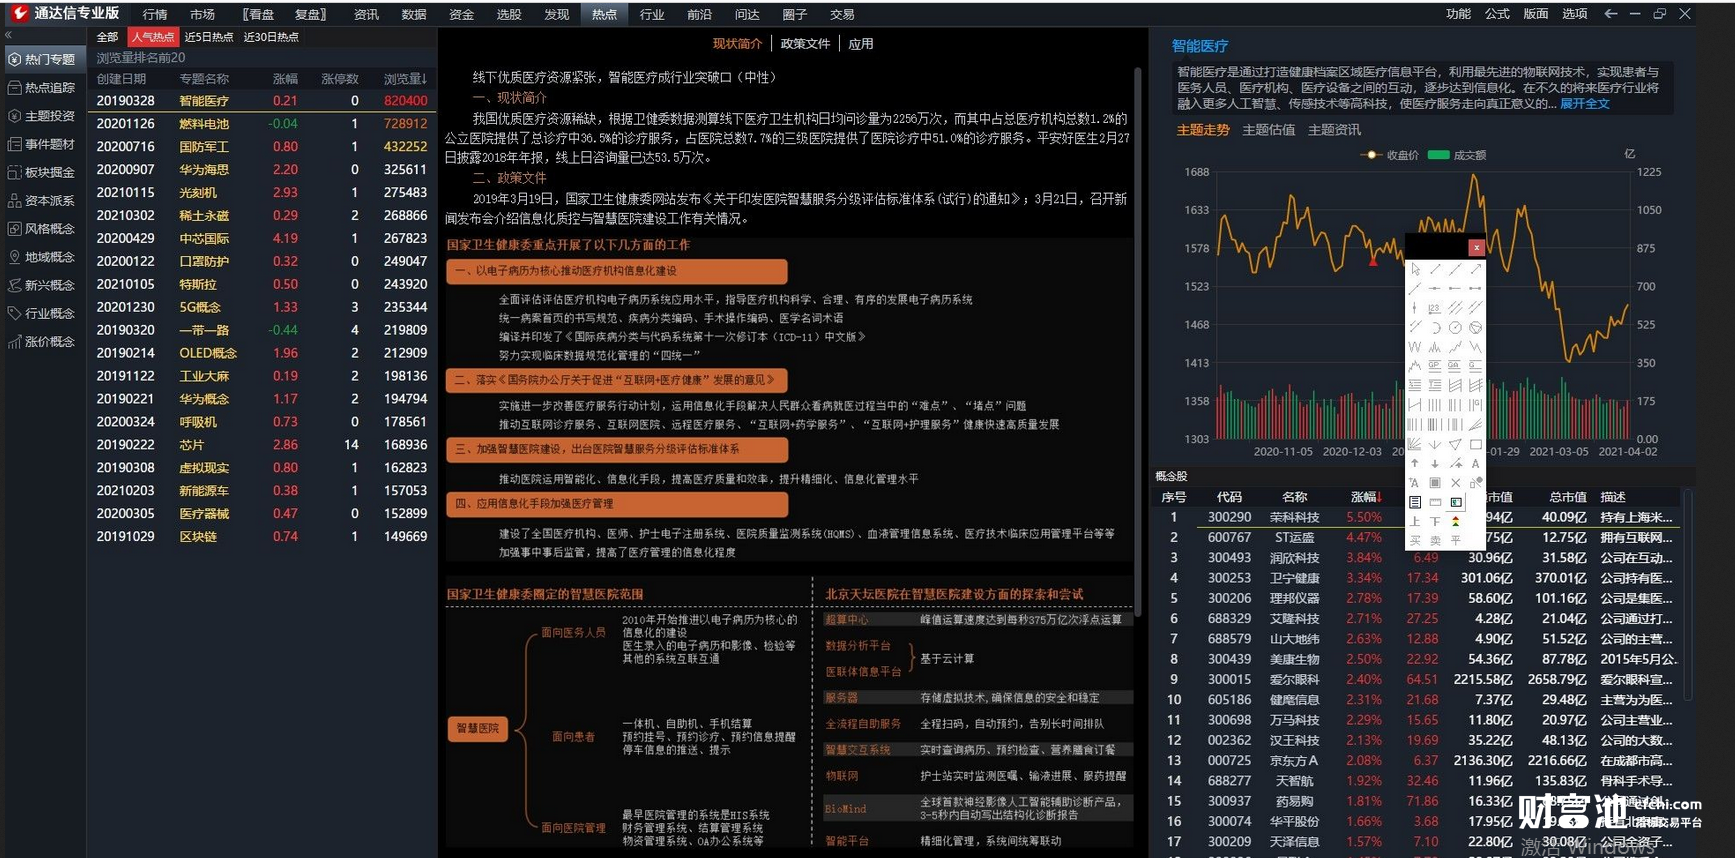
Task: Click the red-green arrows marker tool
Action: tap(1455, 521)
